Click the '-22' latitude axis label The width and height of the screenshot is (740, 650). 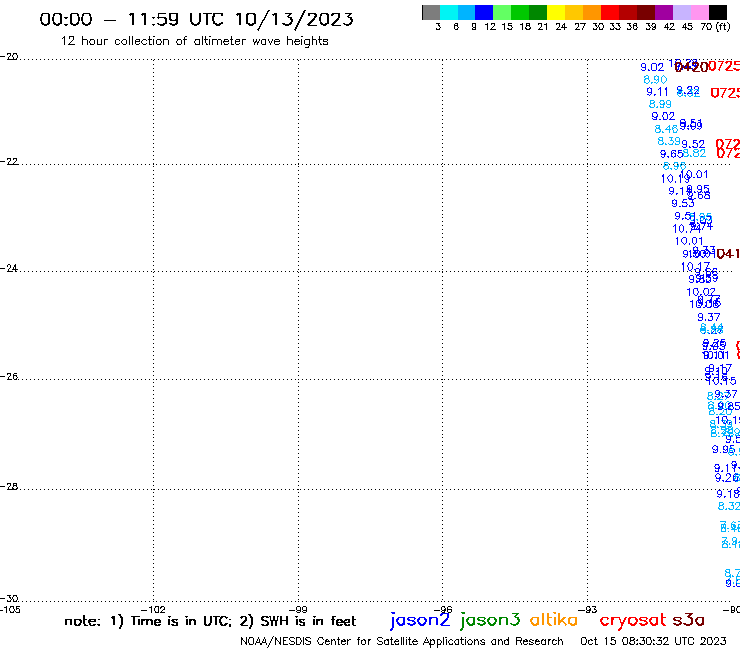tap(9, 161)
